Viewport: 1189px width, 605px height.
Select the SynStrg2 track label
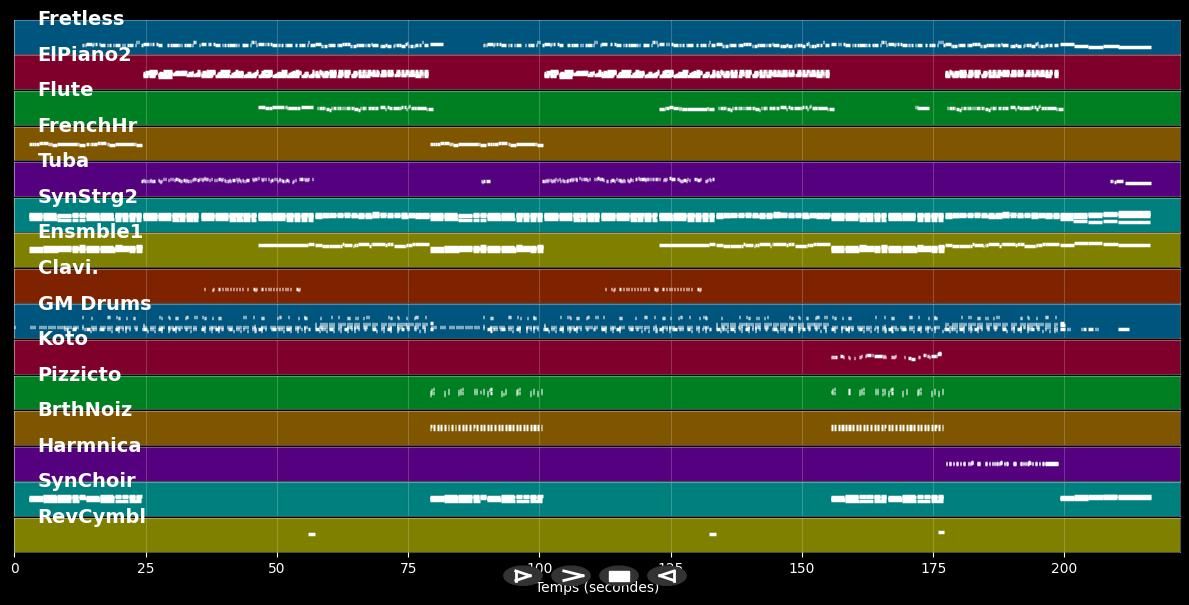pos(88,197)
